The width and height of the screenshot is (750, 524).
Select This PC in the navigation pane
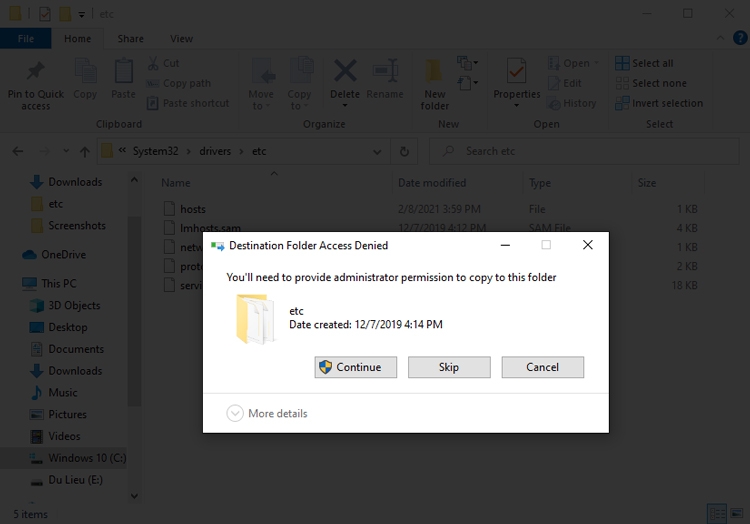[50, 284]
